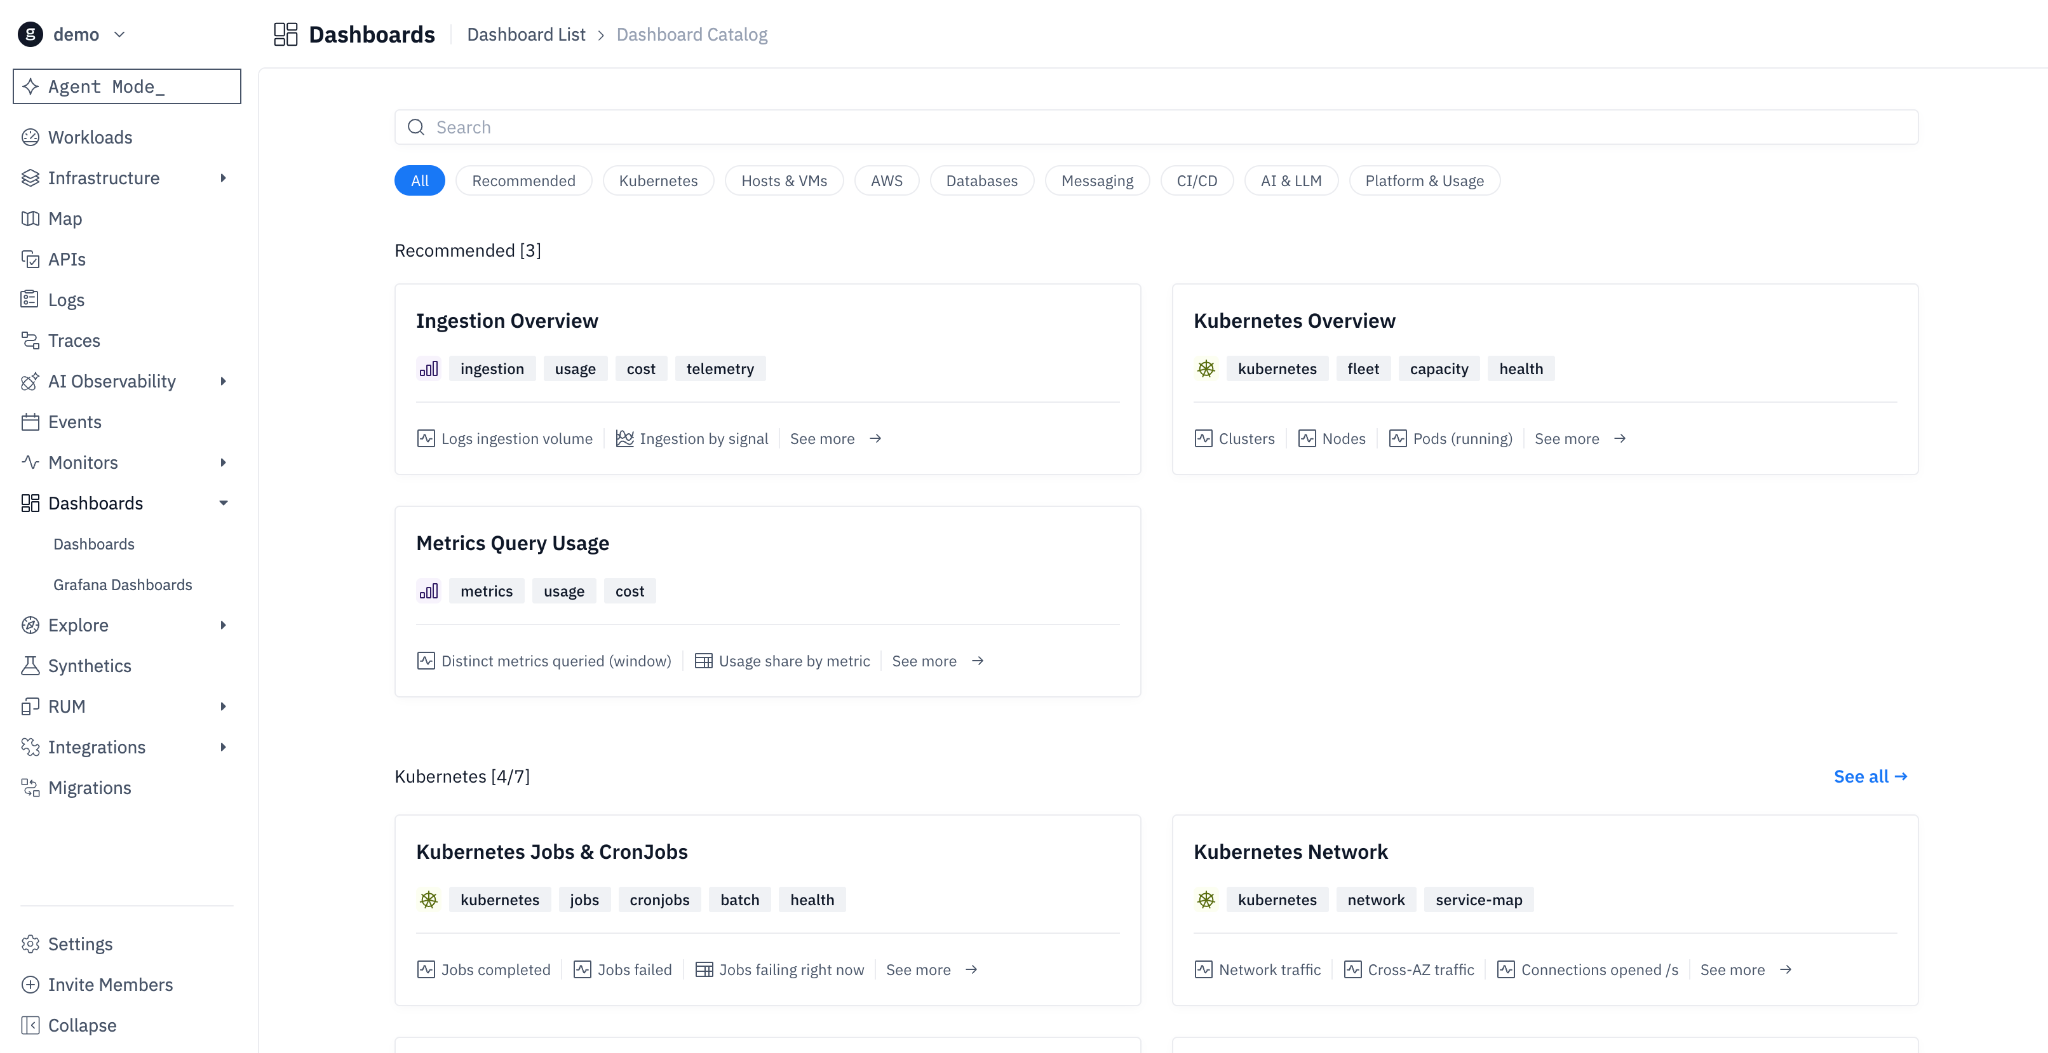The width and height of the screenshot is (2048, 1053).
Task: Click the Collapse sidebar icon
Action: [30, 1025]
